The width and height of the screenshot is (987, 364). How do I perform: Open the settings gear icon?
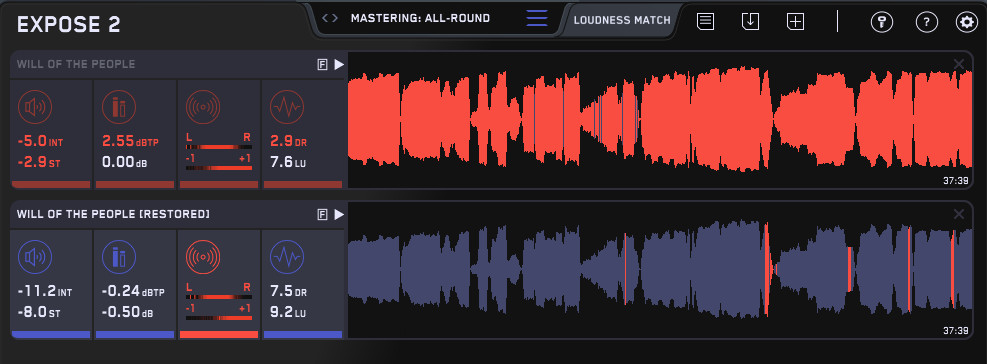(966, 22)
